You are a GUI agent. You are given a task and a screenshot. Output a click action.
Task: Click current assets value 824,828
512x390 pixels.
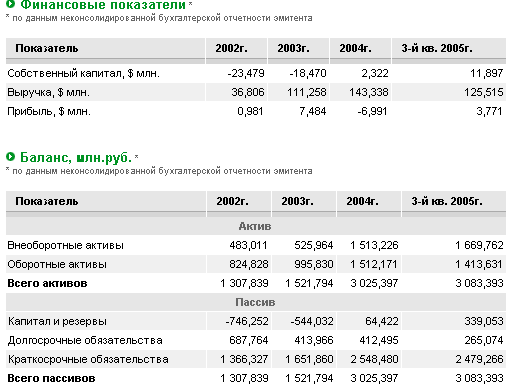(x=249, y=265)
